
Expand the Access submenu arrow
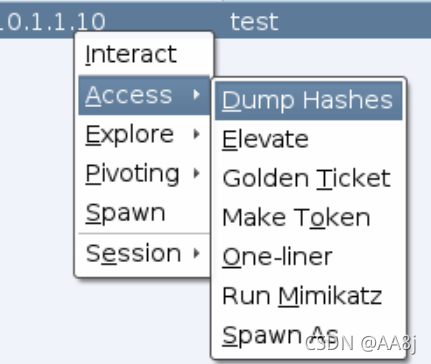pyautogui.click(x=197, y=95)
